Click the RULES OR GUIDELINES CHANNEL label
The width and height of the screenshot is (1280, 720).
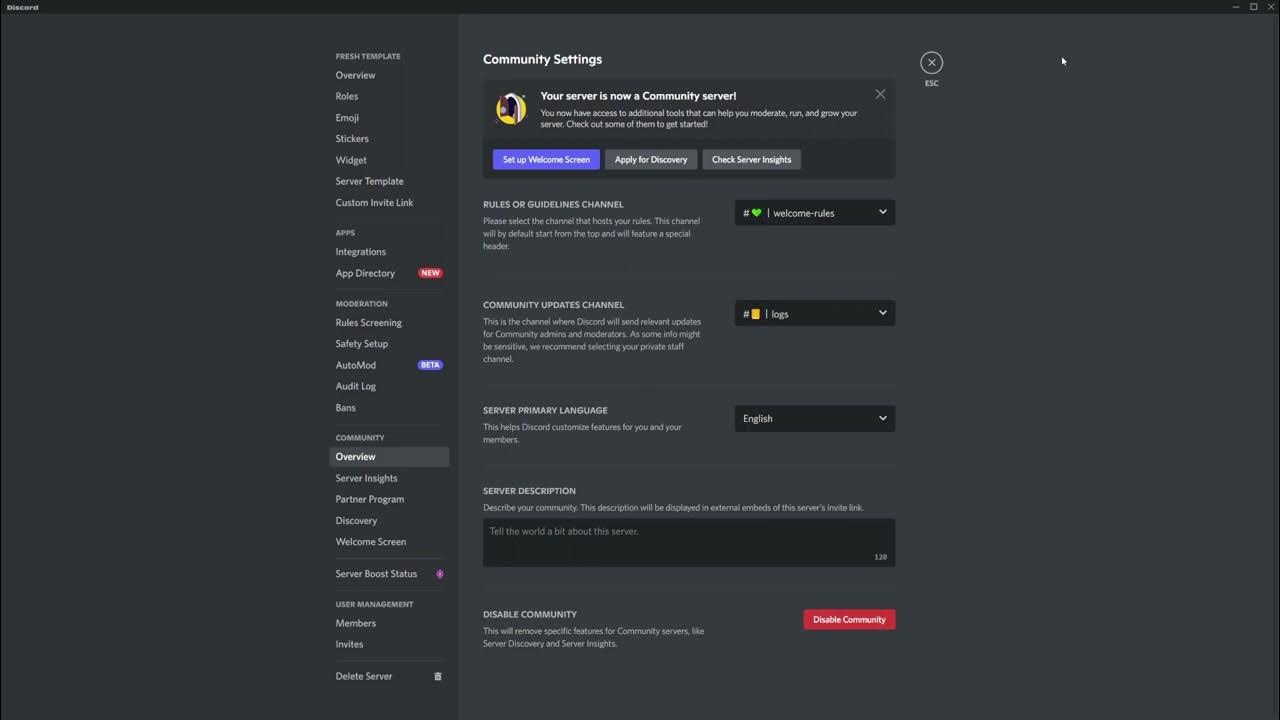tap(553, 204)
